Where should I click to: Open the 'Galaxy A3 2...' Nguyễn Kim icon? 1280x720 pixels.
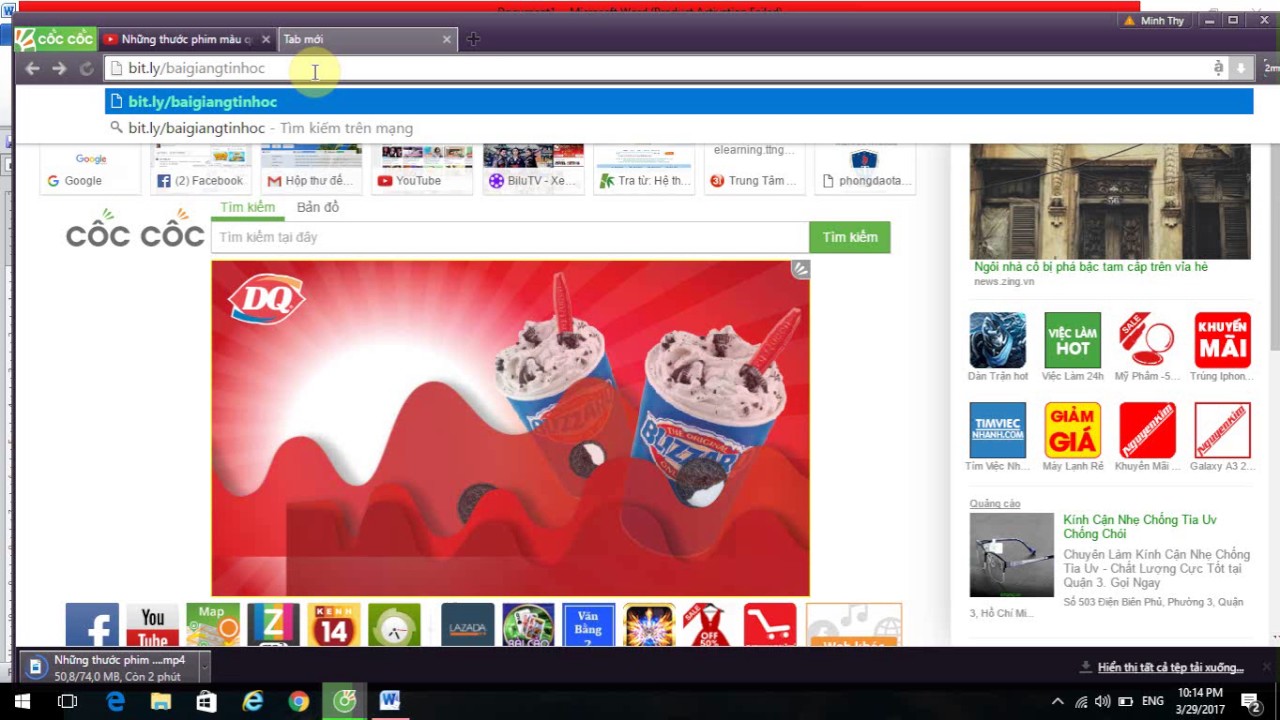pos(1222,430)
